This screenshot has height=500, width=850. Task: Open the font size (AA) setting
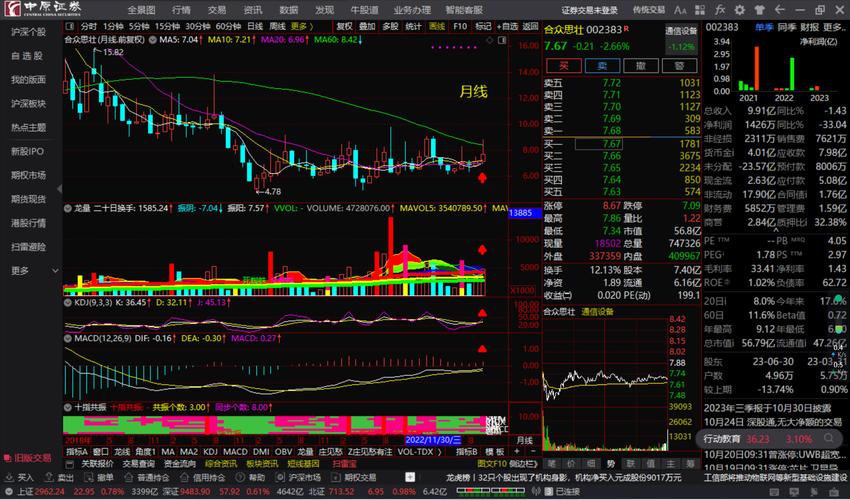coord(680,10)
